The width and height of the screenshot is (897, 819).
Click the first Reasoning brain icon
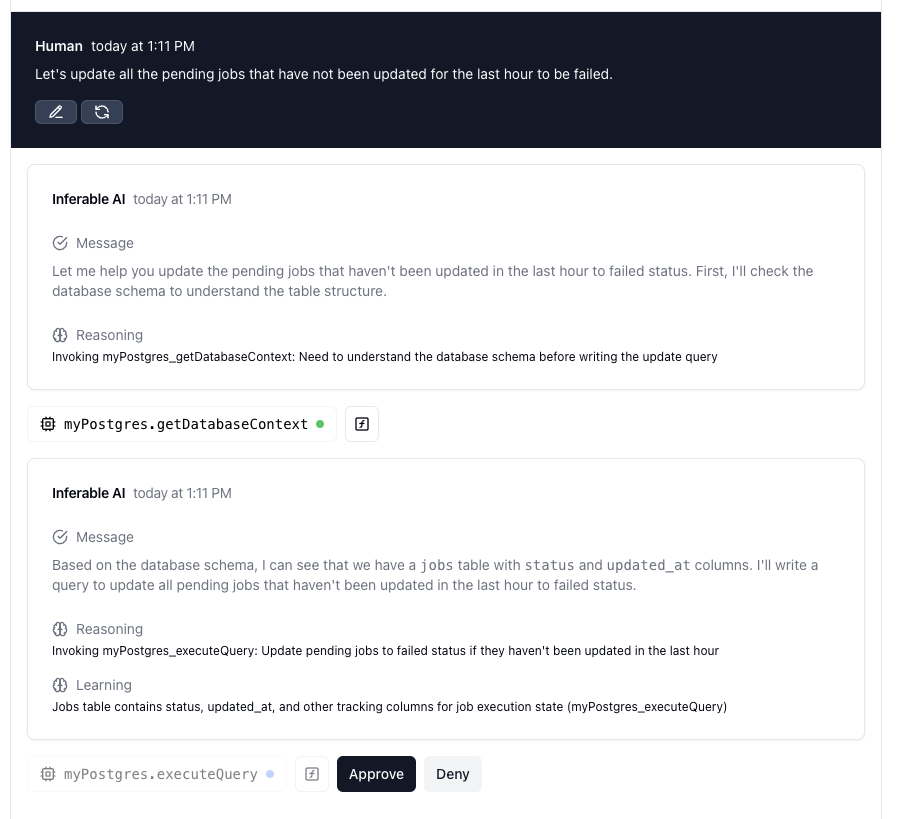point(60,335)
